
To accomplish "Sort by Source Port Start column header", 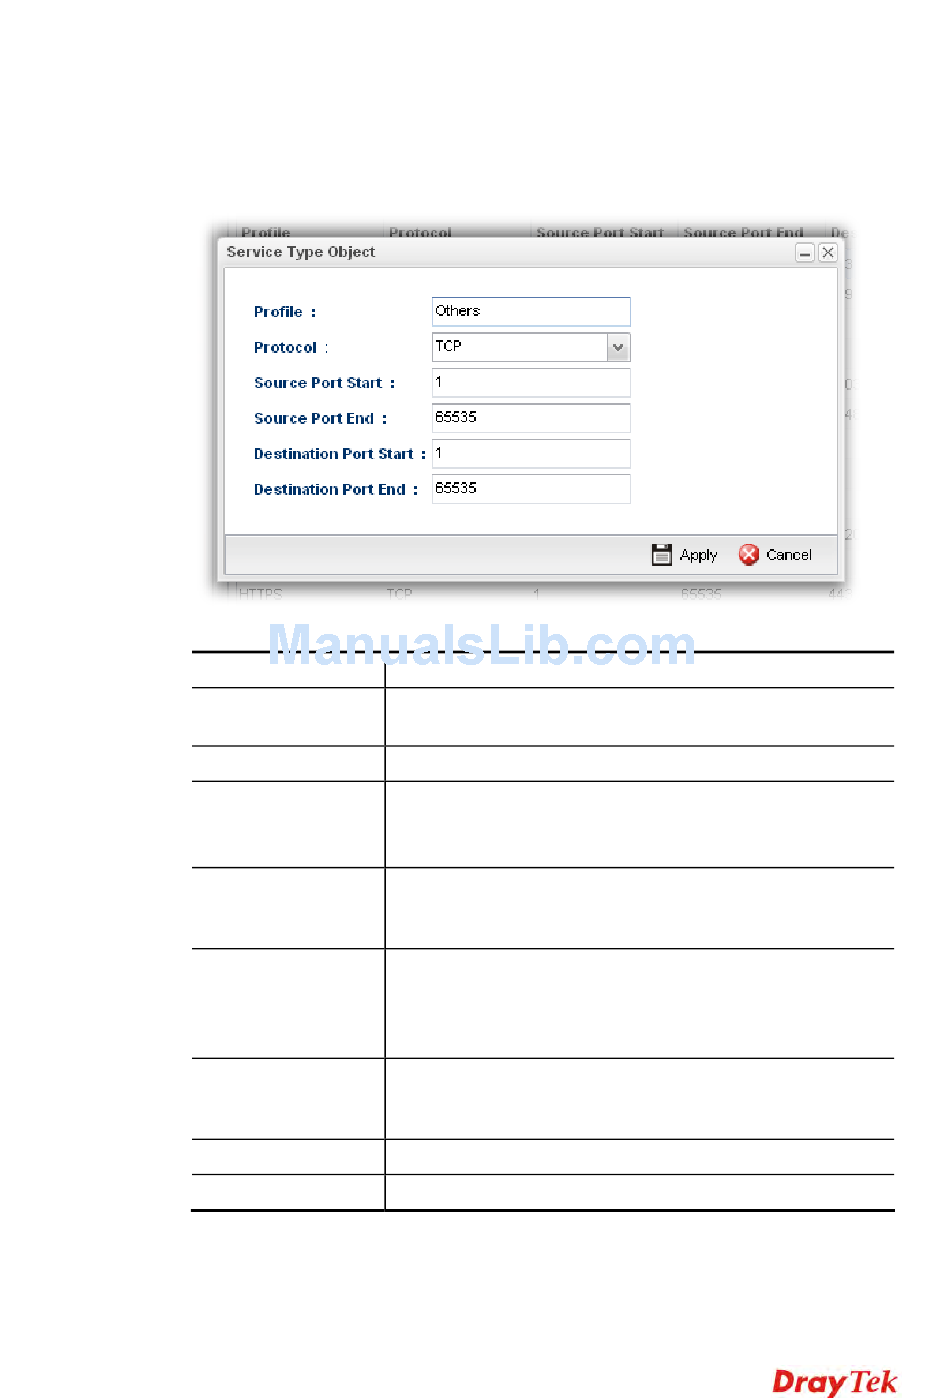I will pos(599,232).
